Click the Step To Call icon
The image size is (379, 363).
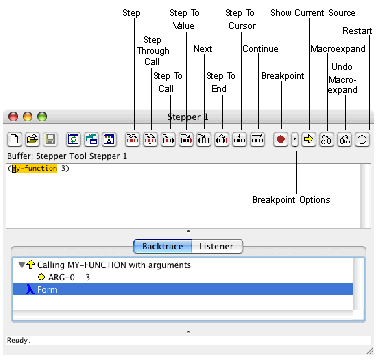tap(168, 139)
